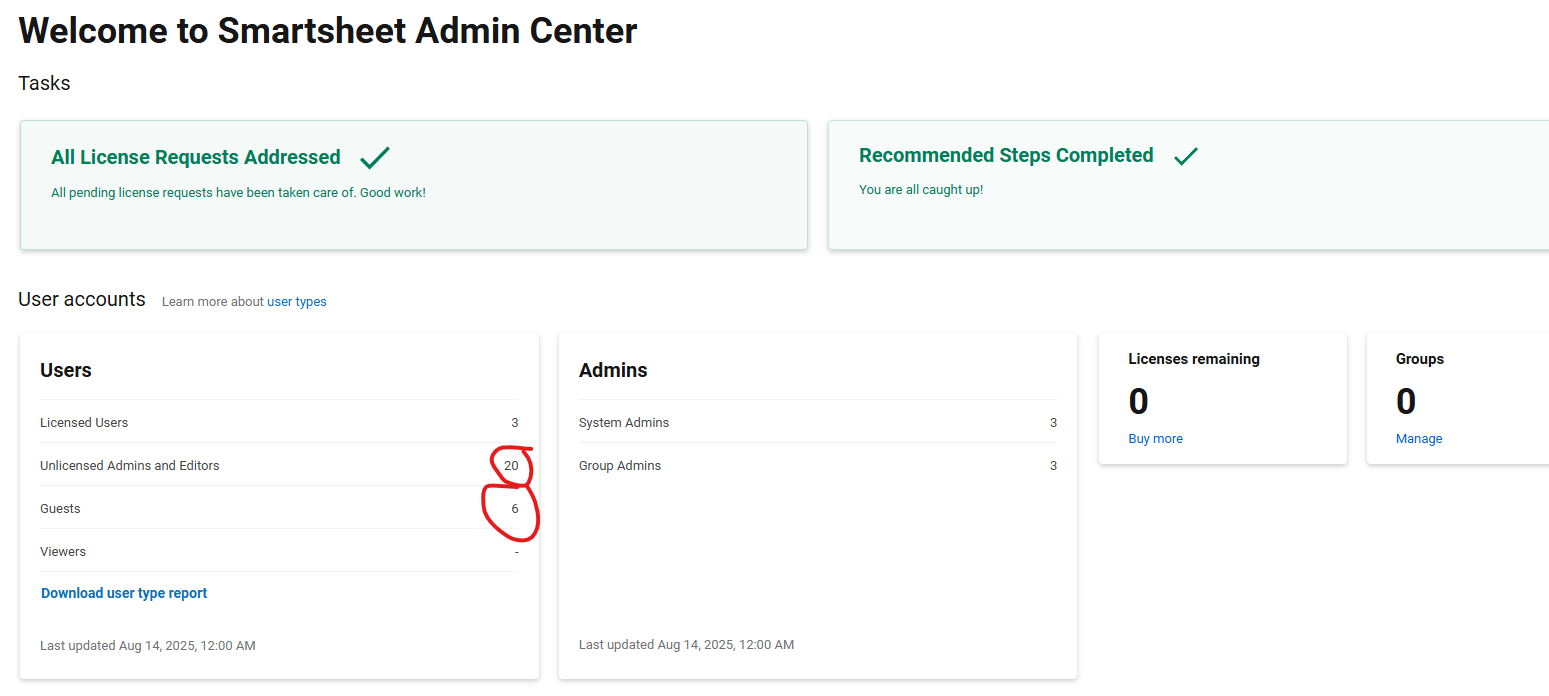Click the Admins card heading

tap(613, 370)
